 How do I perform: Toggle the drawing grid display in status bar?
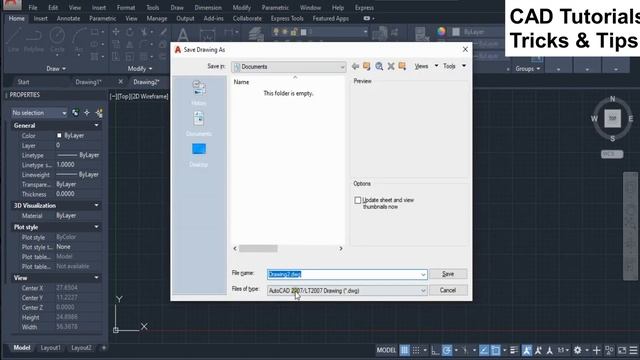(x=404, y=350)
